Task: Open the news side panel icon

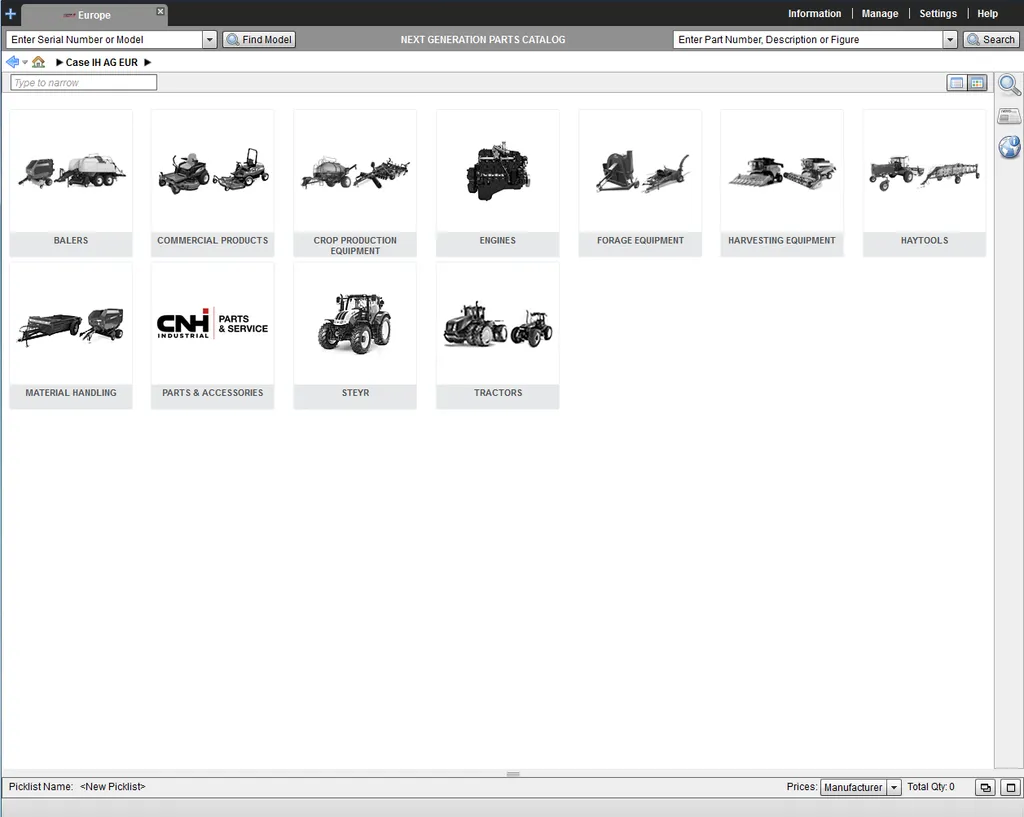Action: tap(1009, 116)
